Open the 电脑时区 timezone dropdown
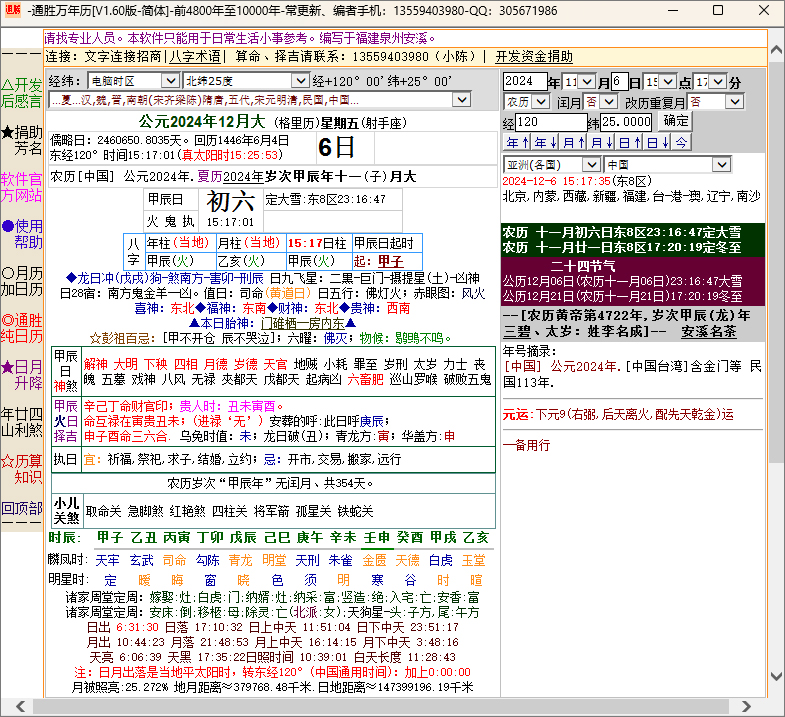 click(x=170, y=80)
